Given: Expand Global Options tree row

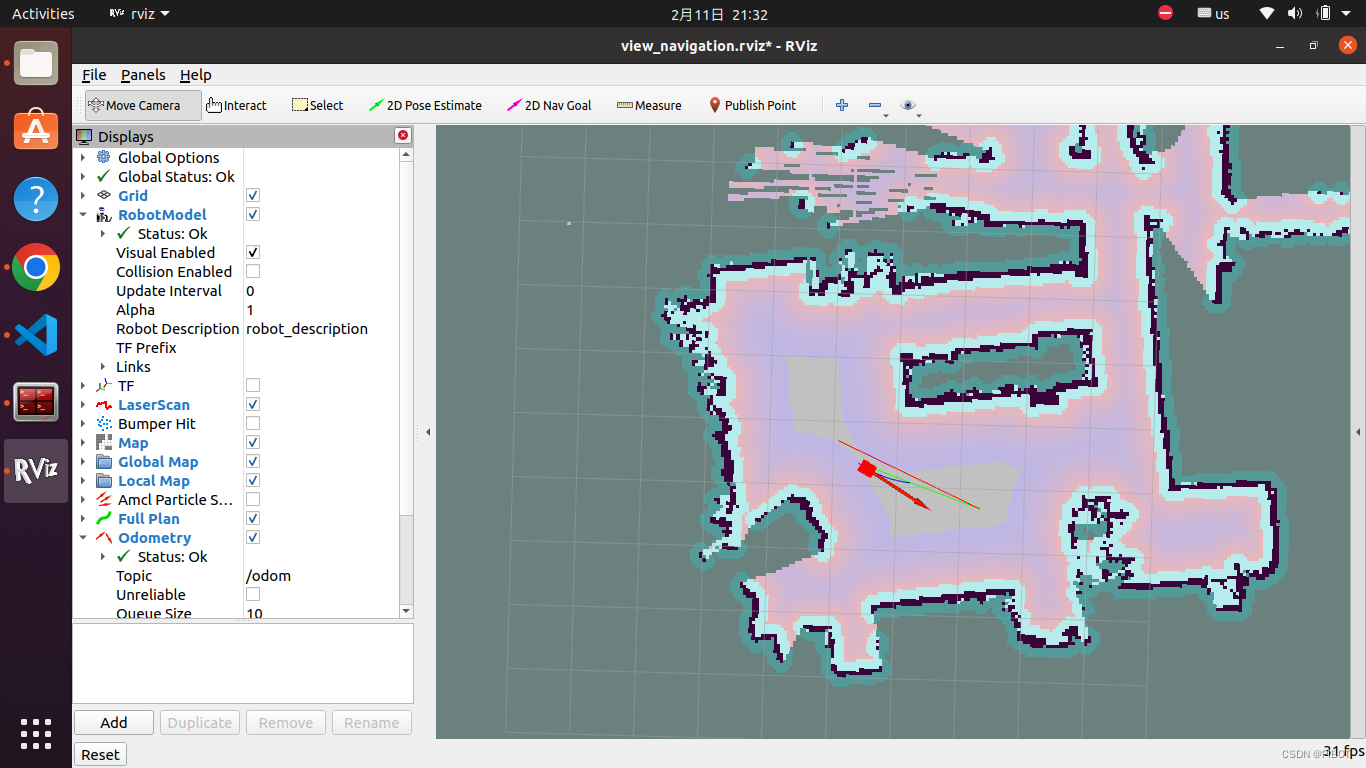Looking at the screenshot, I should (83, 157).
